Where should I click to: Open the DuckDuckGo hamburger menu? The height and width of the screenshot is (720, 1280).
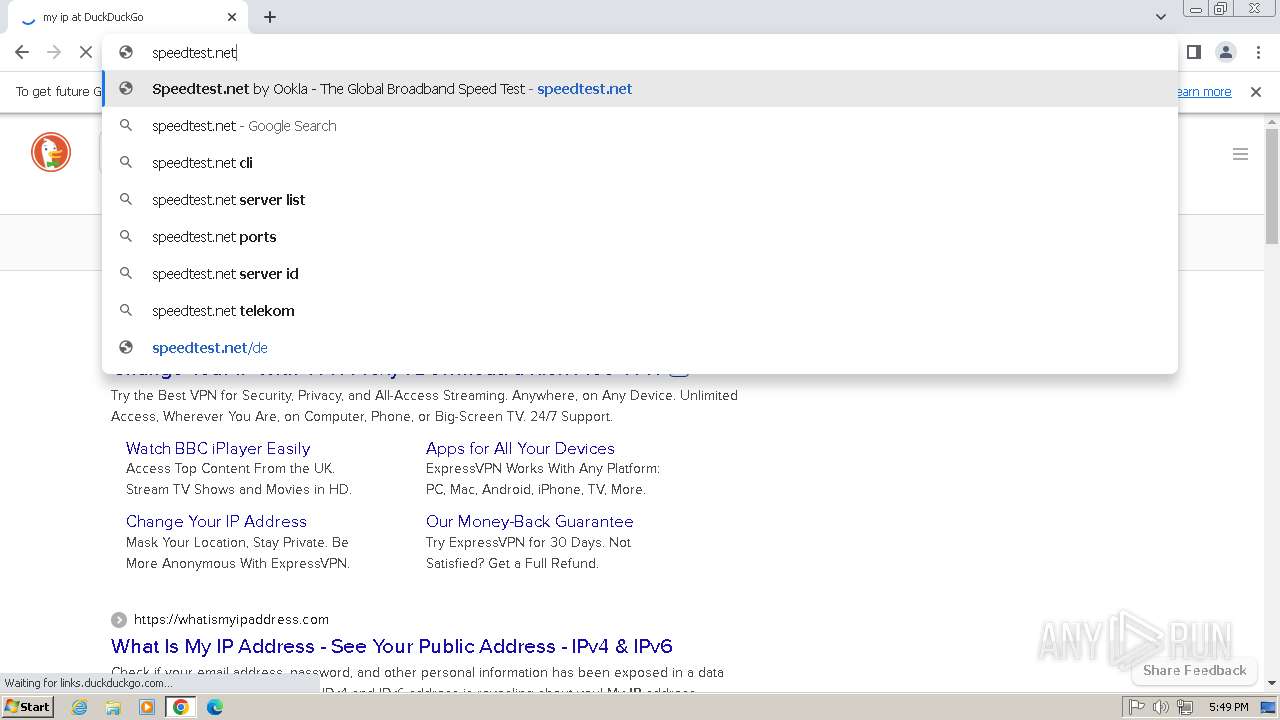coord(1240,154)
